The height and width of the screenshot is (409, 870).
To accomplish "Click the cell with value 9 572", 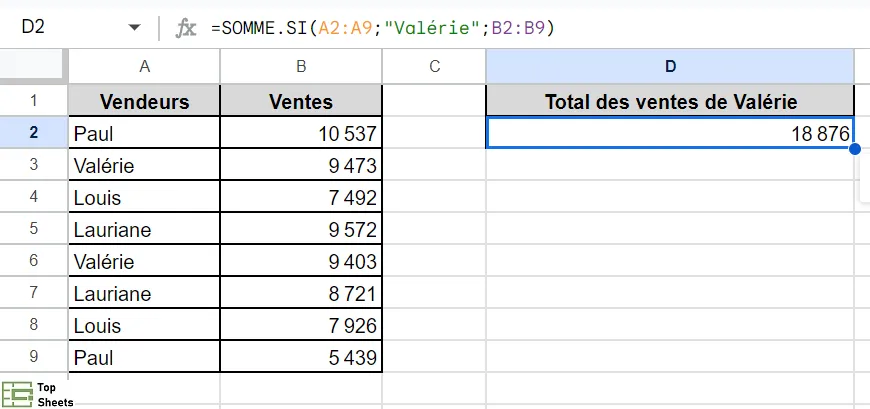I will [301, 229].
